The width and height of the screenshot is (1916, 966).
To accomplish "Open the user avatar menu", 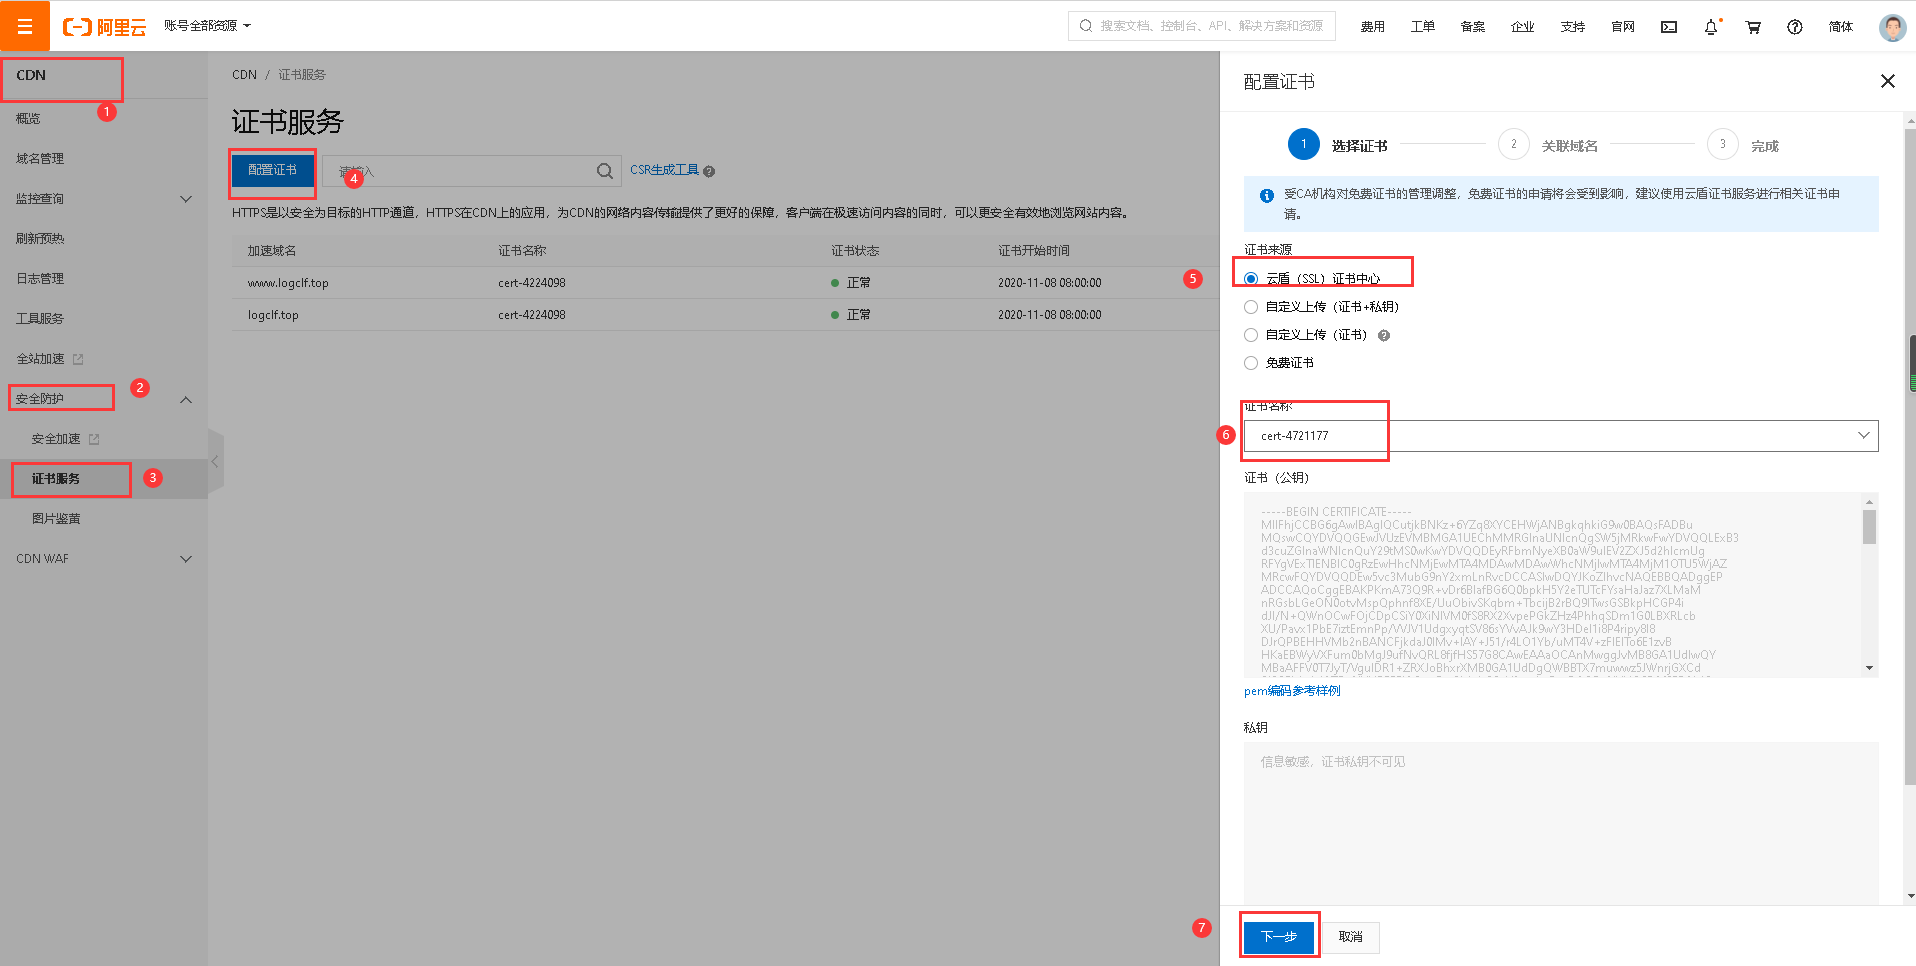I will coord(1892,27).
